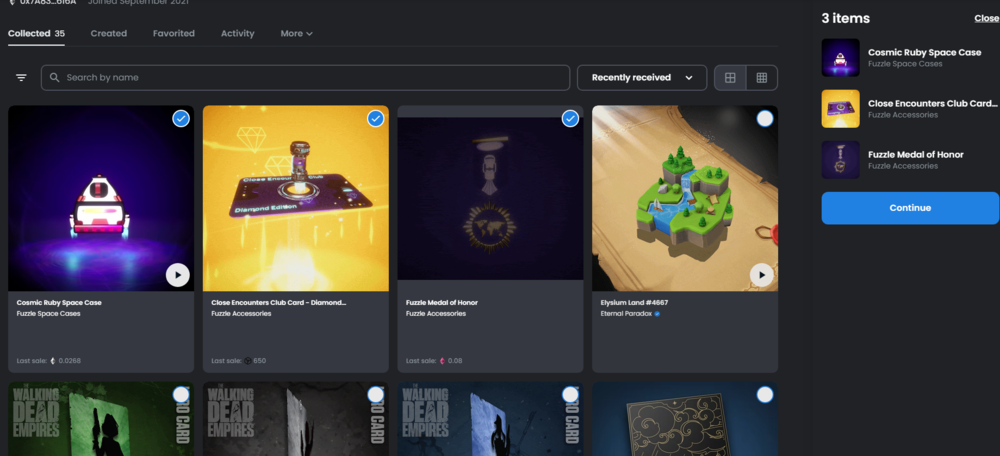Image resolution: width=1000 pixels, height=456 pixels.
Task: Open Eternal Paradox collection link
Action: (626, 314)
